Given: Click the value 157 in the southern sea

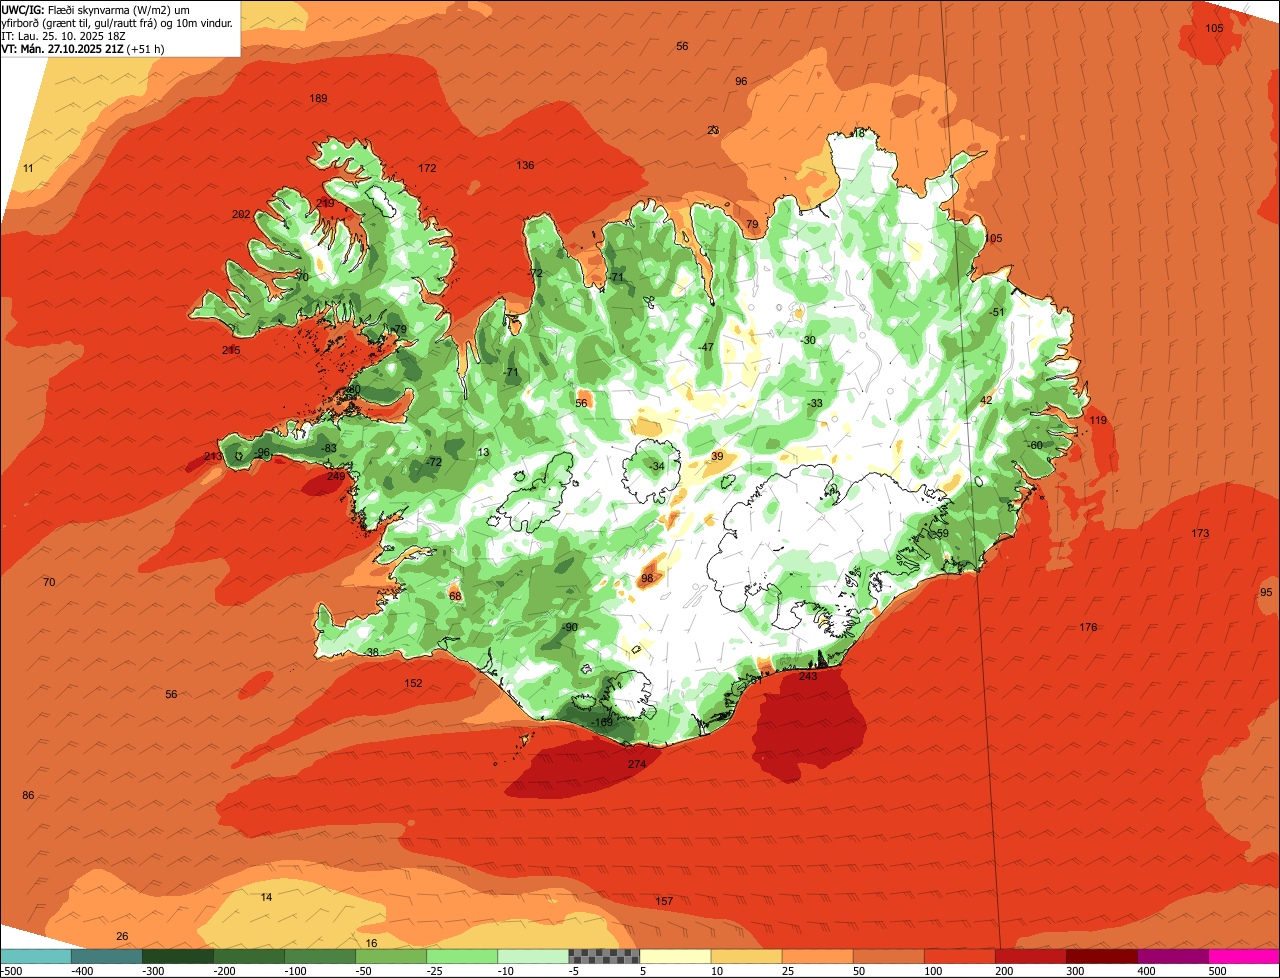Looking at the screenshot, I should [x=664, y=901].
